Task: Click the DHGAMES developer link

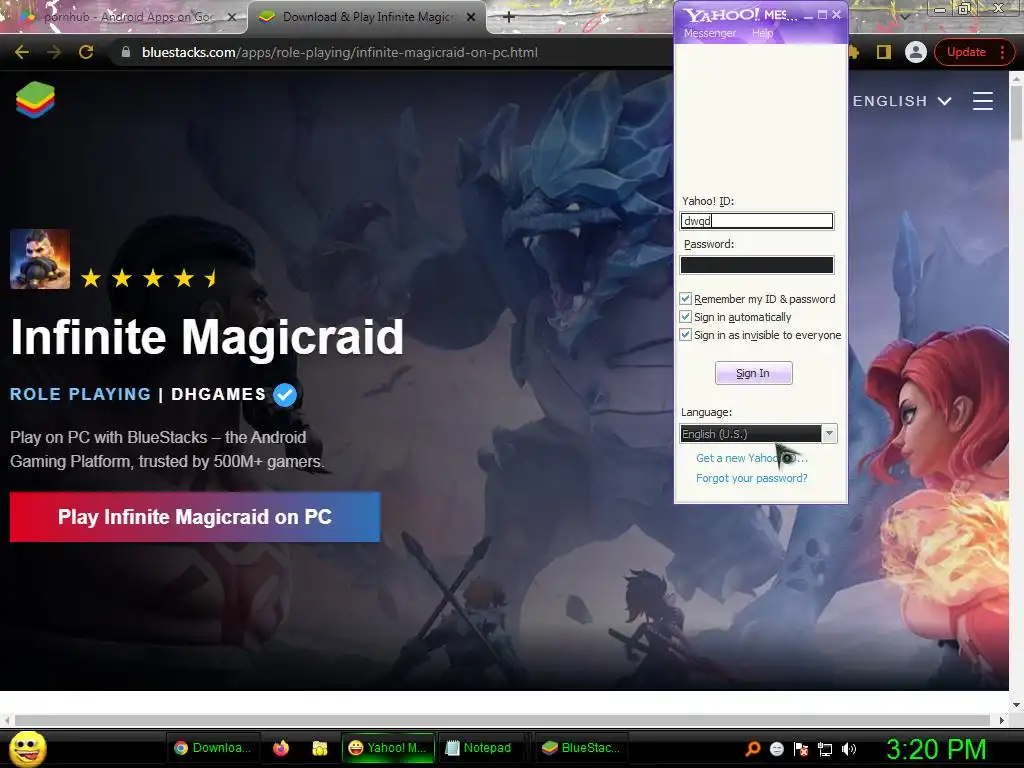Action: (218, 394)
